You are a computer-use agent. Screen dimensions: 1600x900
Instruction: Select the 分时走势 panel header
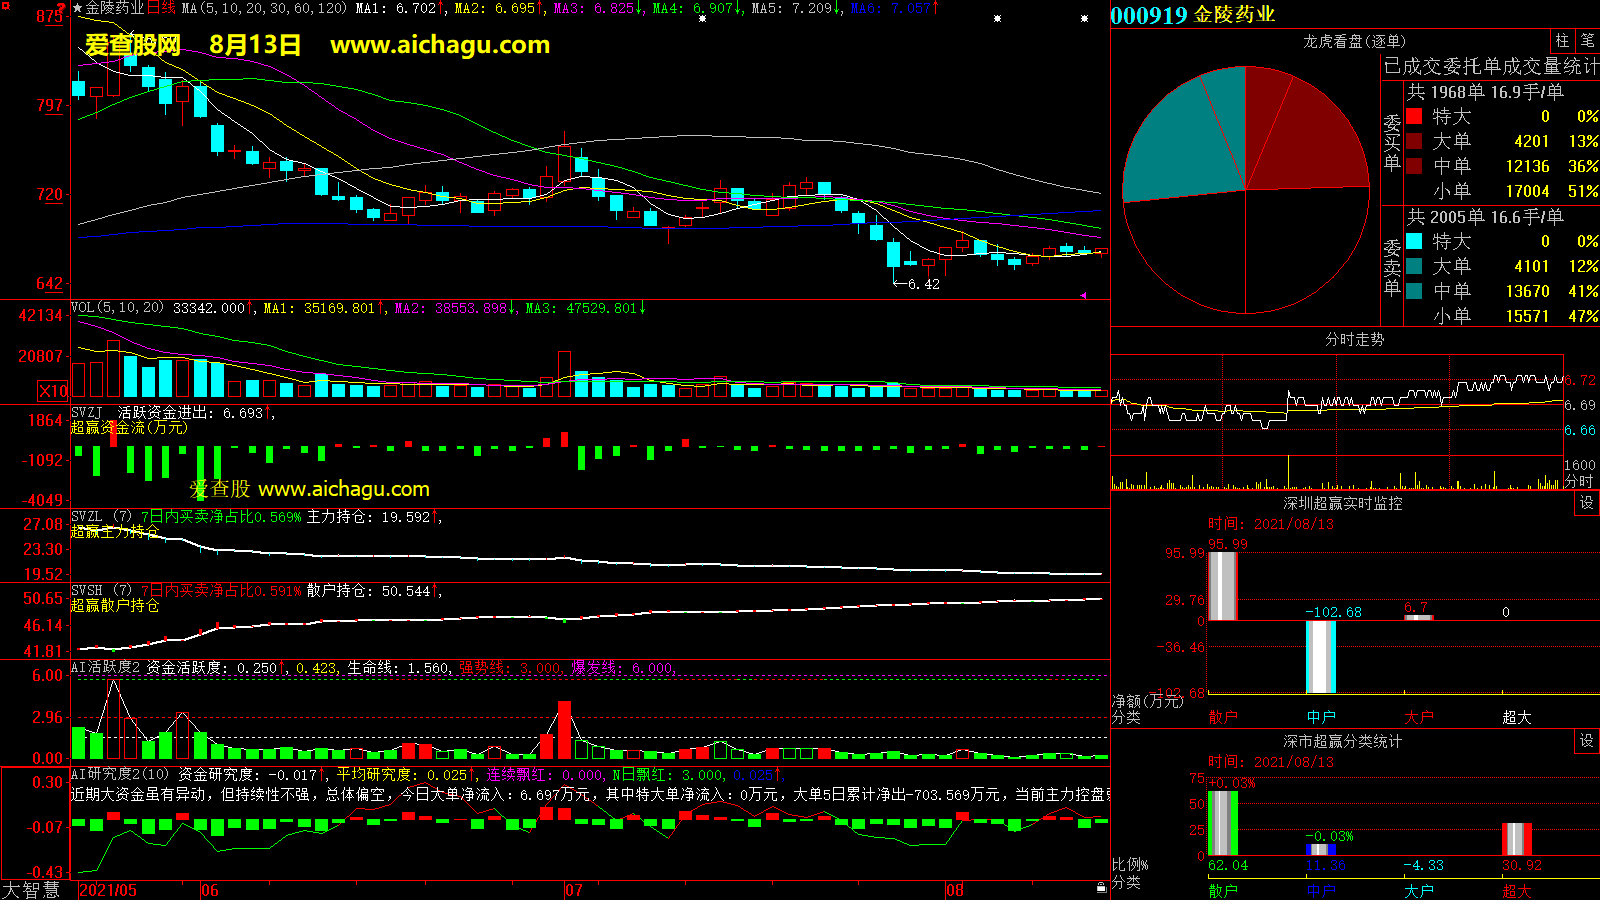click(1354, 340)
